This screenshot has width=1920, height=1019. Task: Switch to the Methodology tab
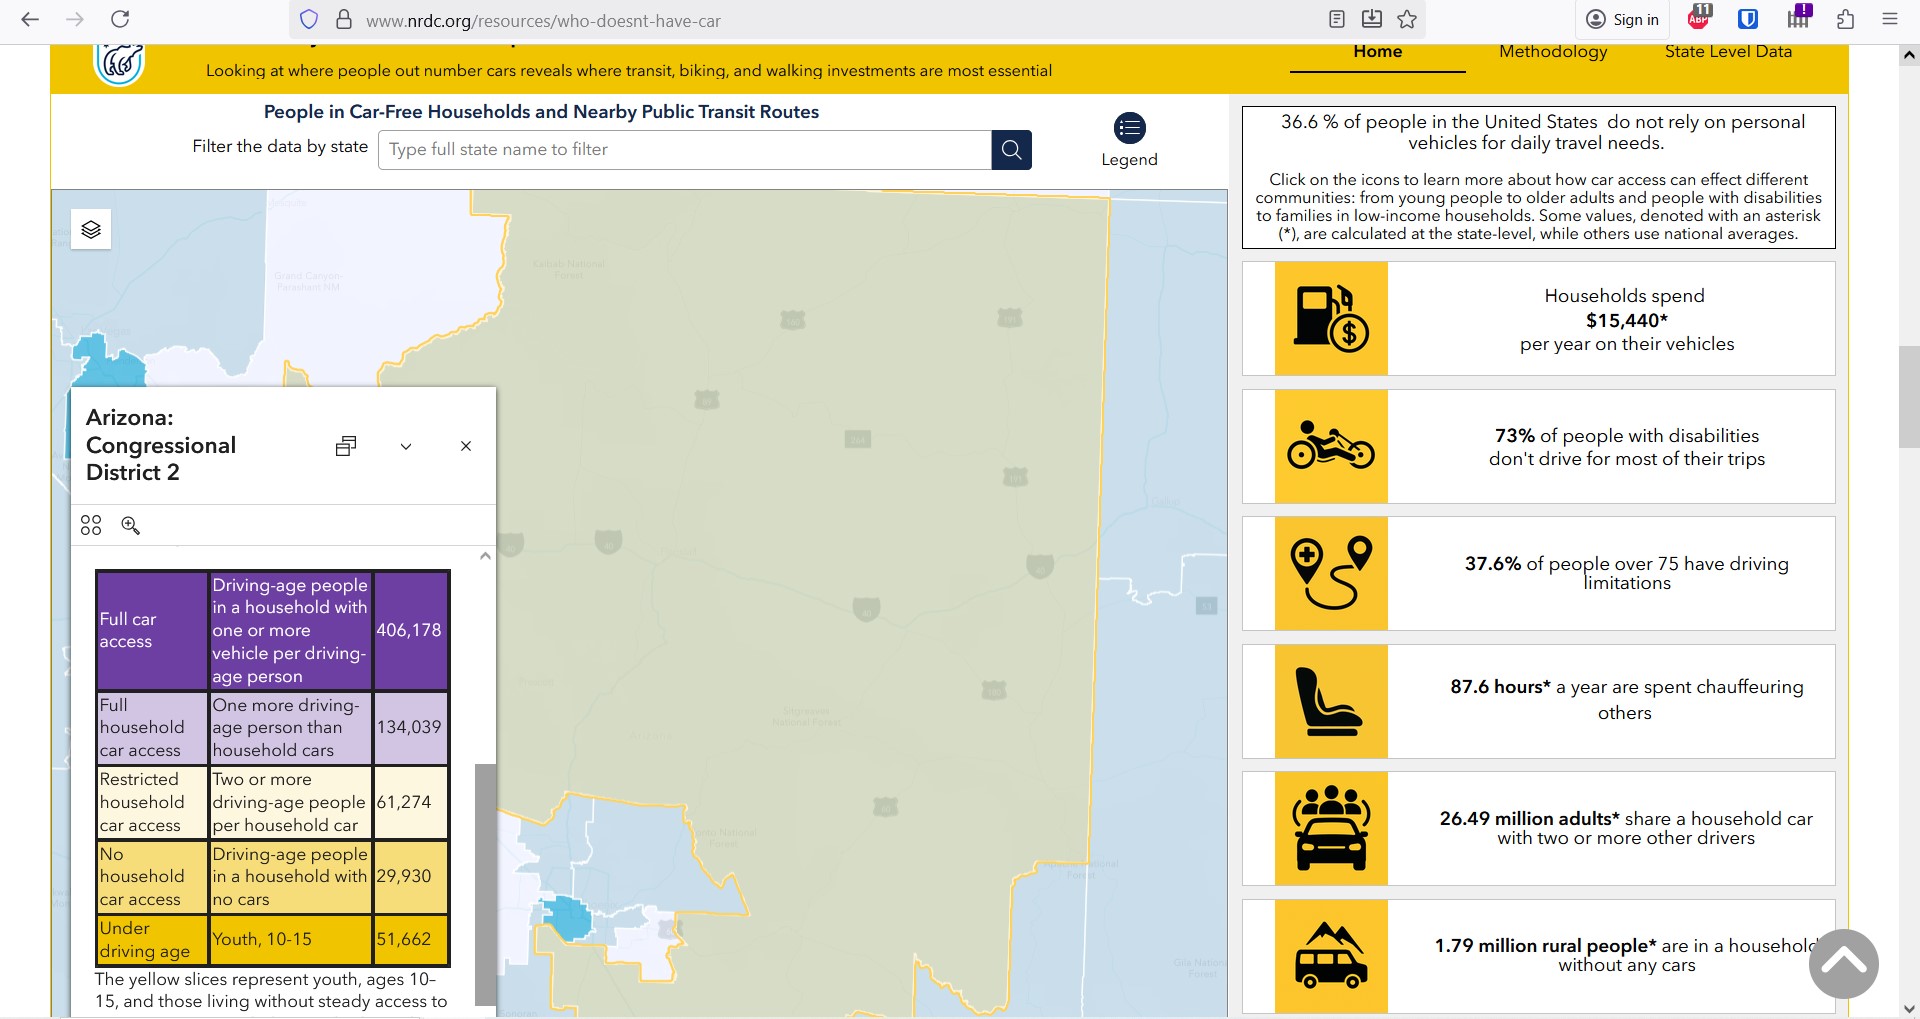1553,52
